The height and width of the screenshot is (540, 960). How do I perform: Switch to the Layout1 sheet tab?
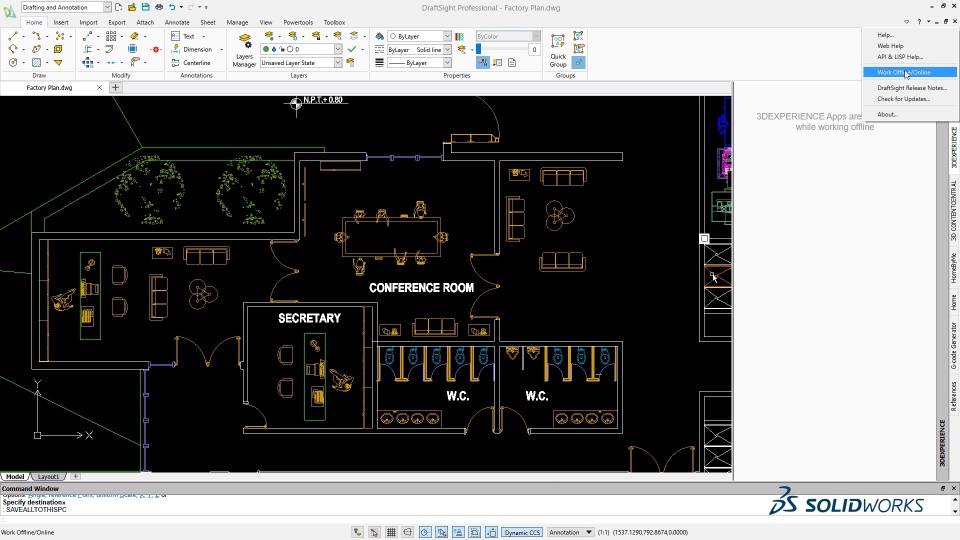point(48,476)
